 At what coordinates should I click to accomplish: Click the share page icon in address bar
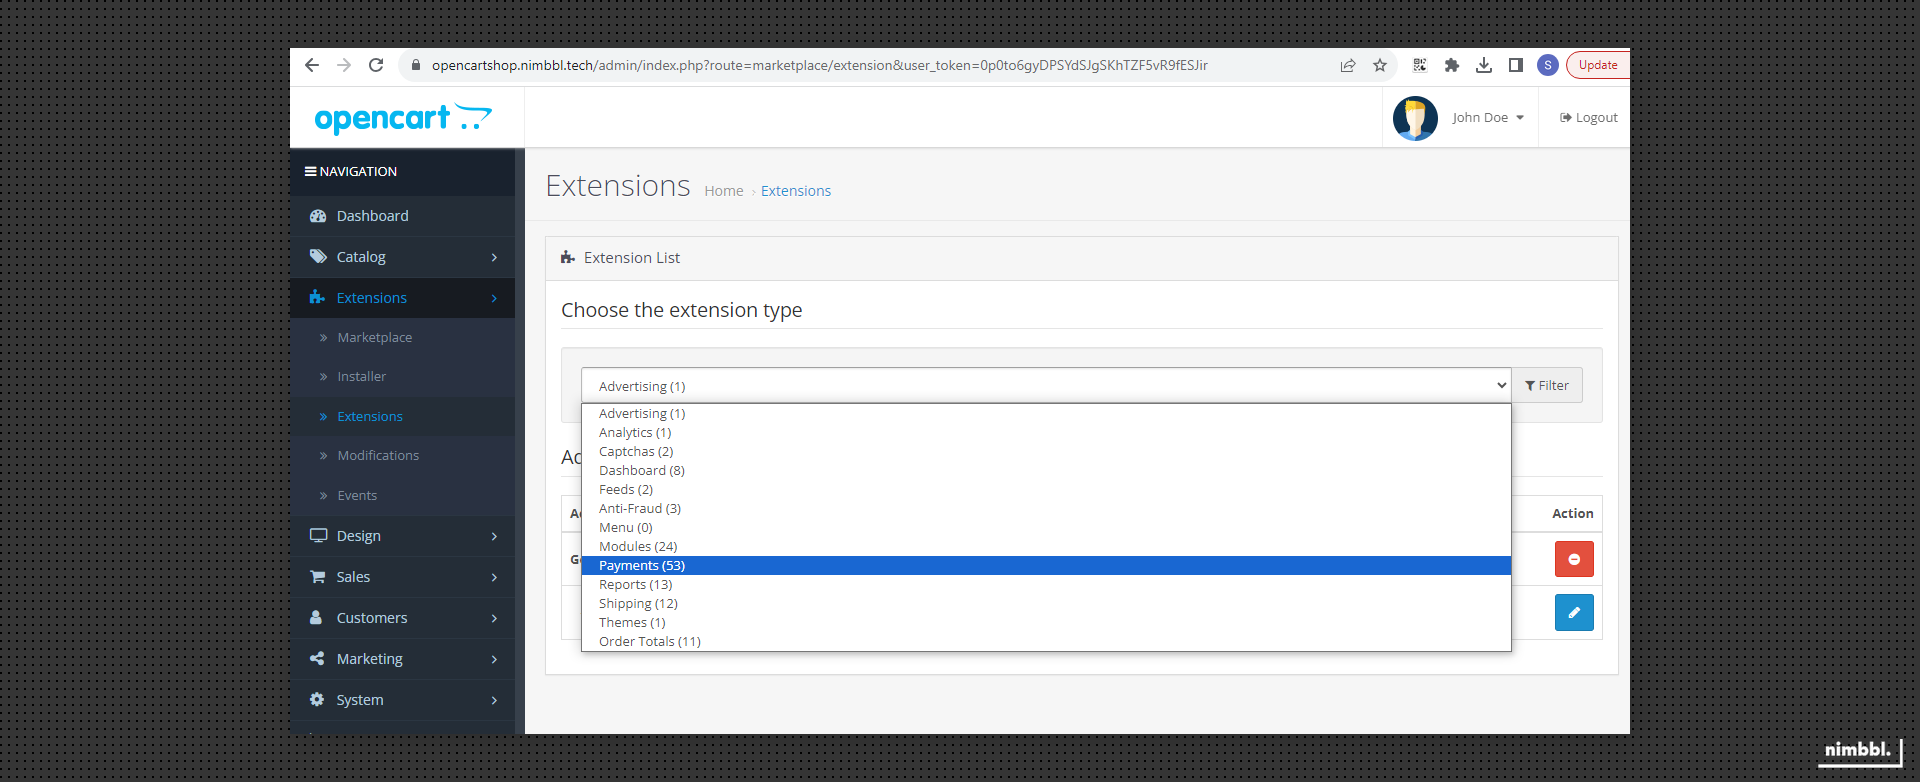1348,65
